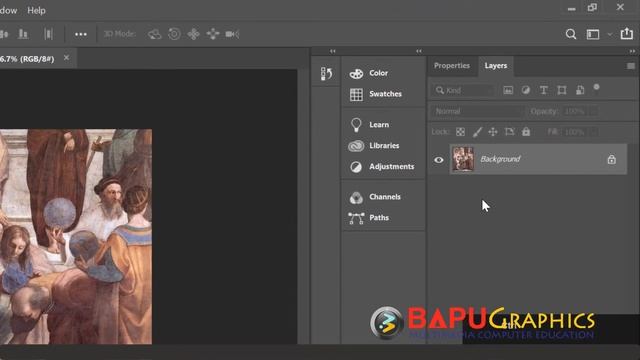Open the Help menu
This screenshot has width=640, height=360.
[36, 10]
